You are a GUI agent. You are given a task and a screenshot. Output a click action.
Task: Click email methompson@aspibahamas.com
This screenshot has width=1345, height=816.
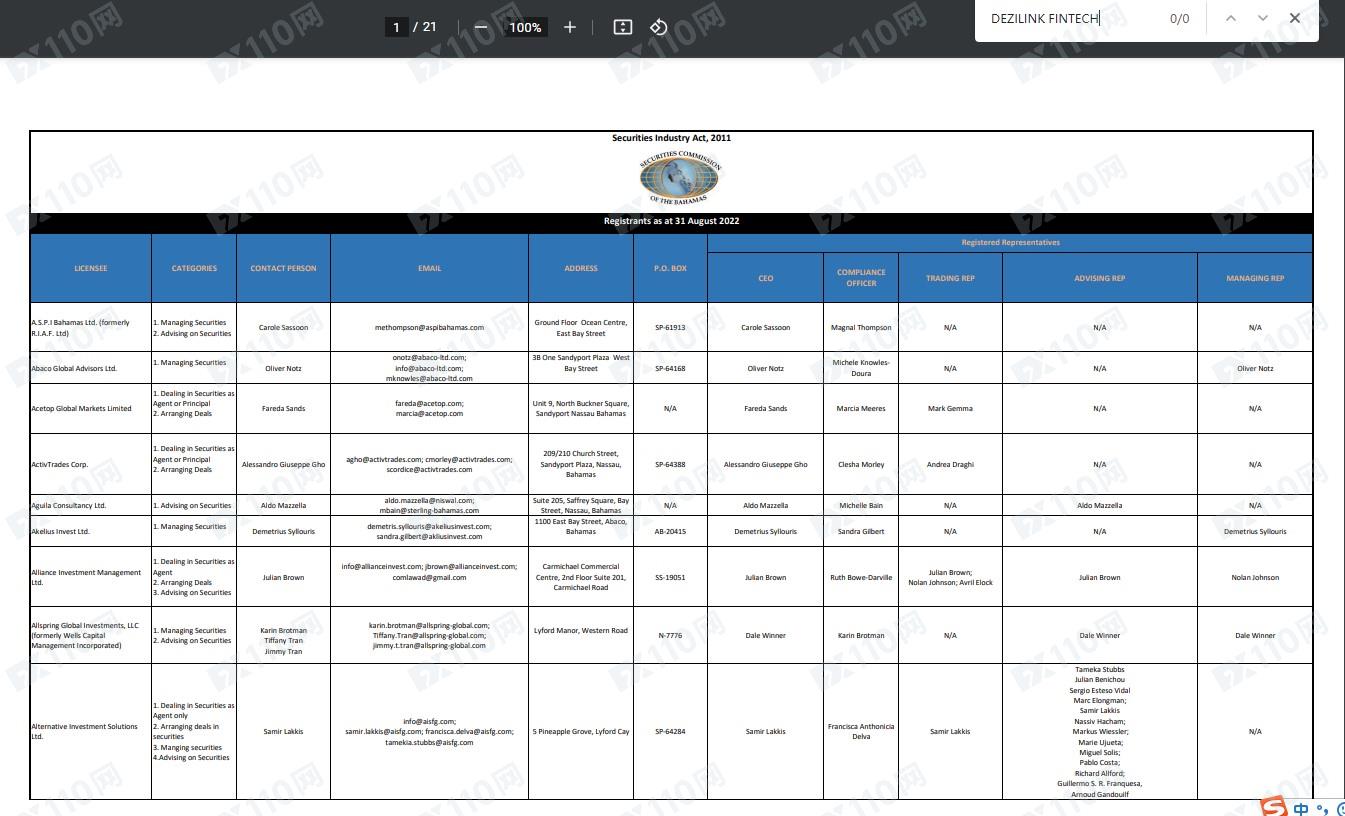coord(429,327)
